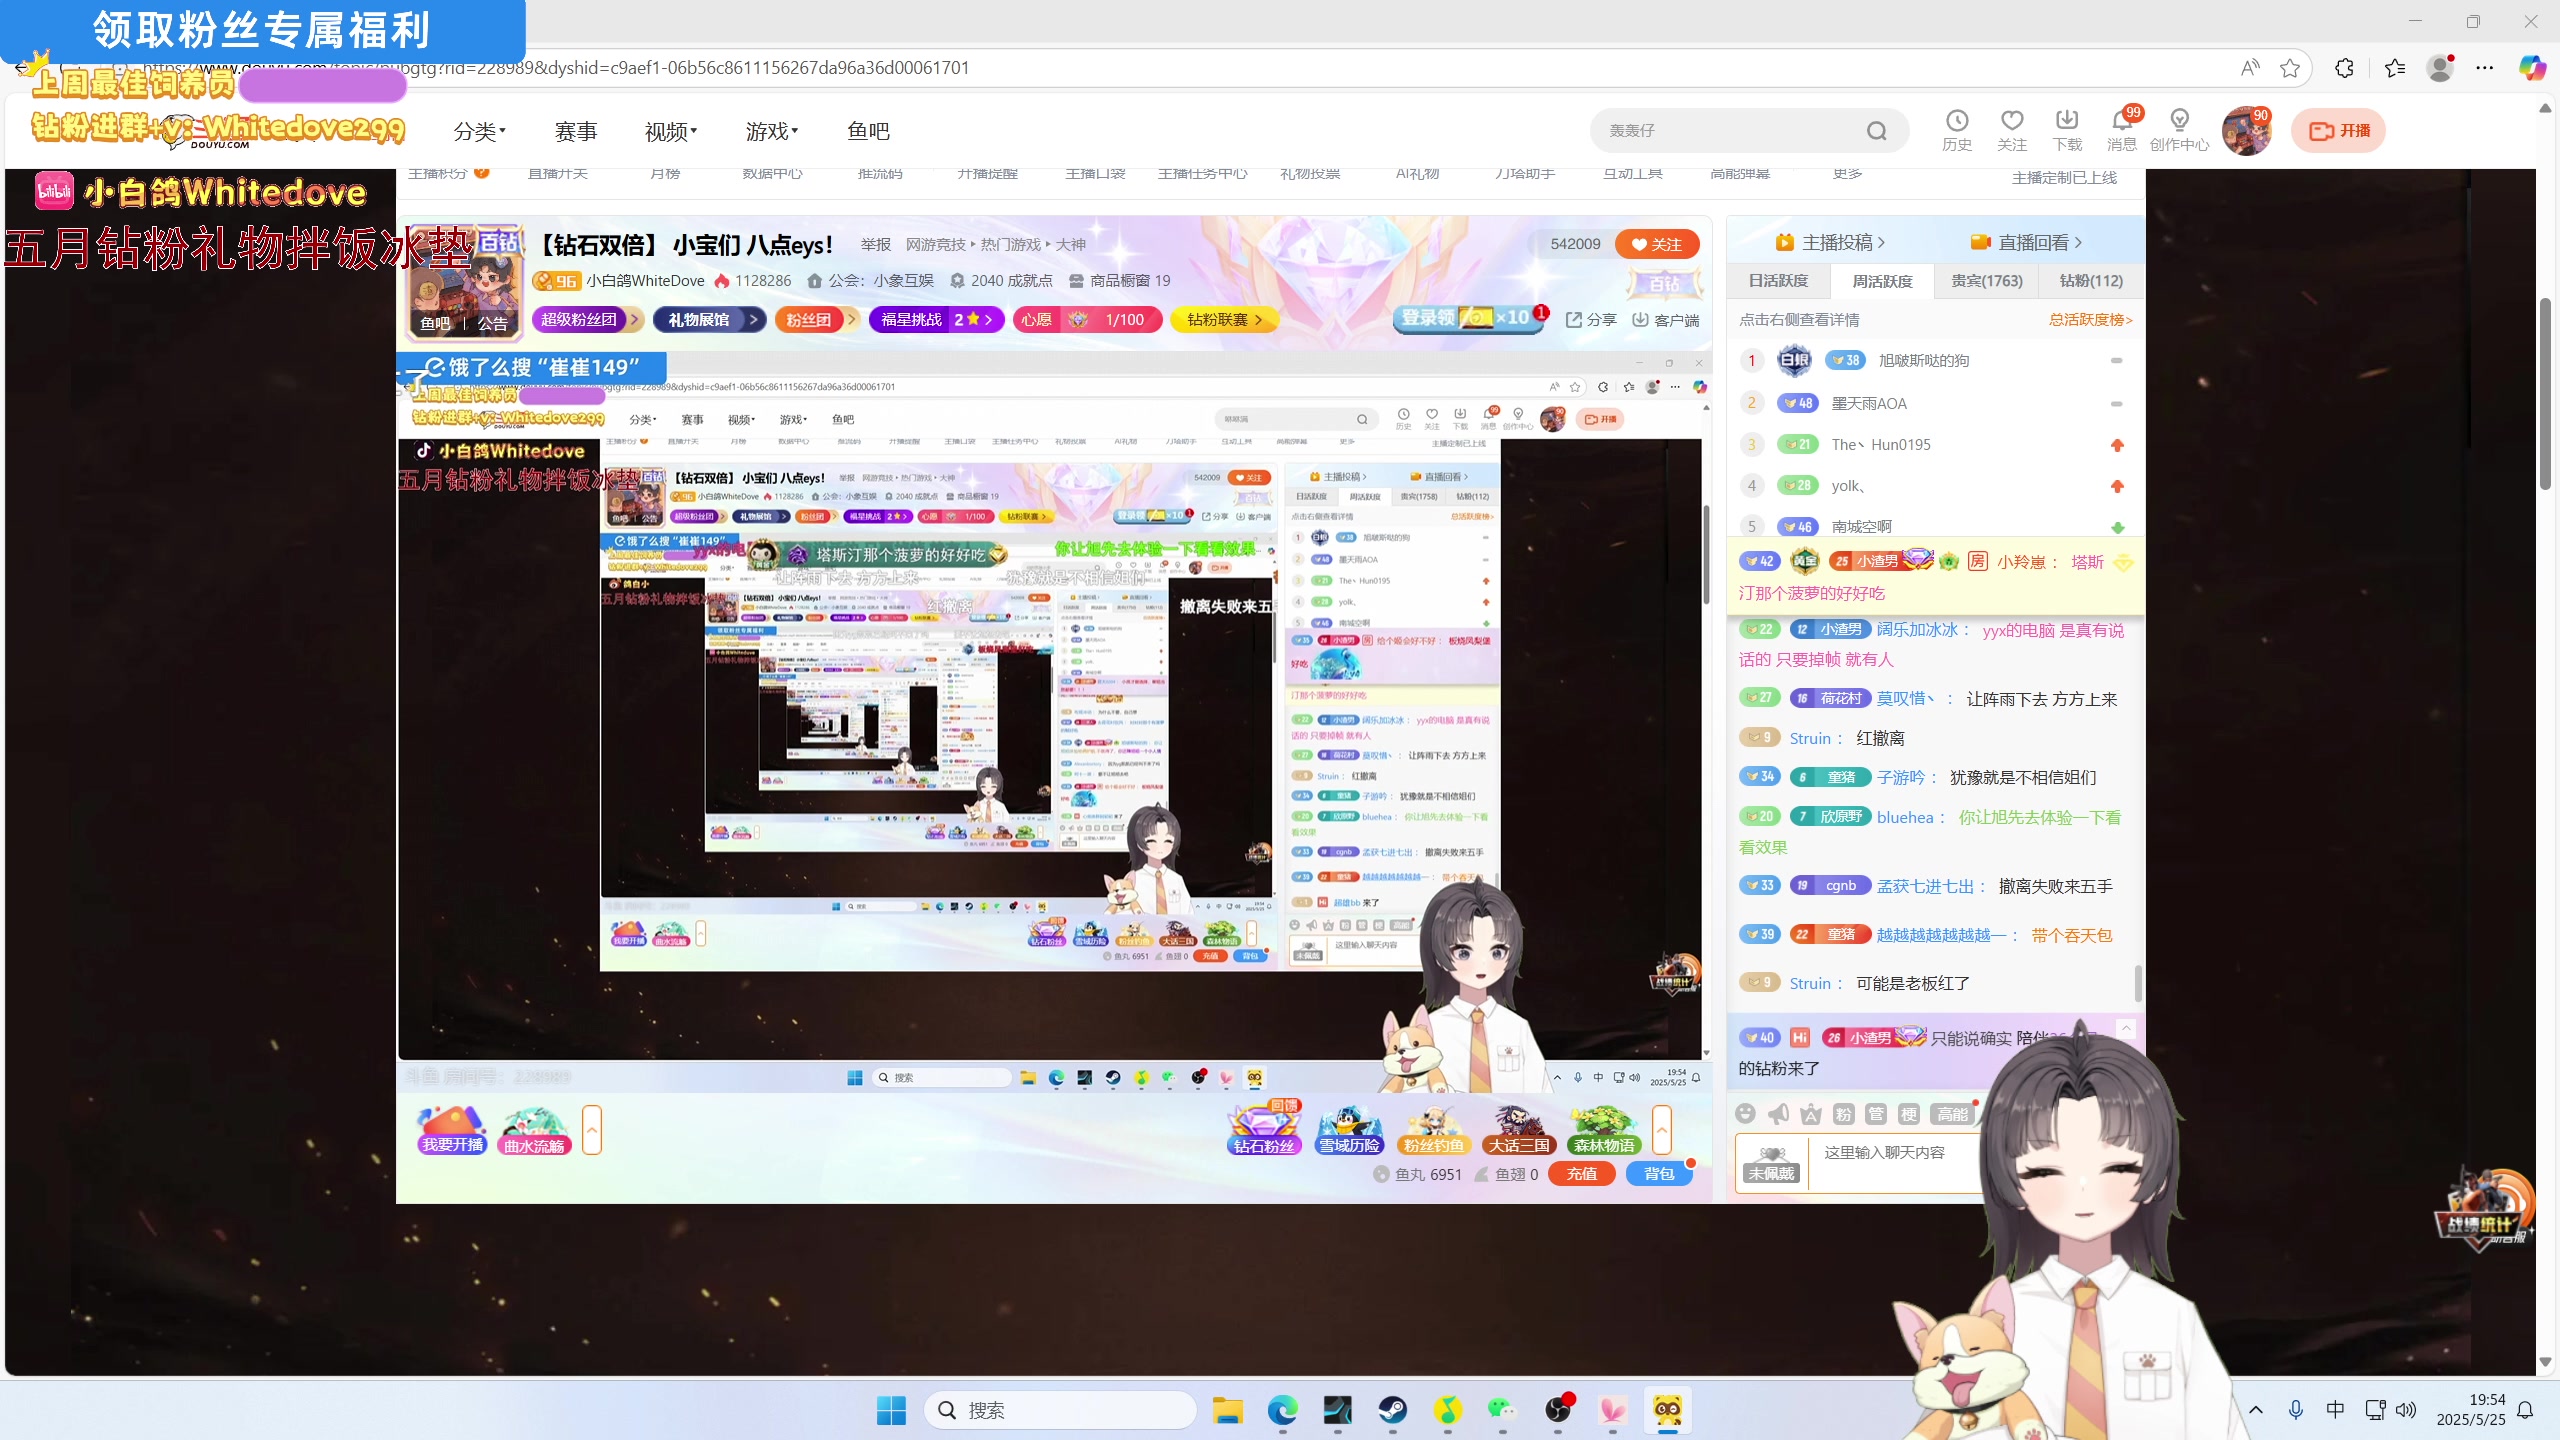This screenshot has width=2560, height=1440.
Task: Click the 举报 report link
Action: point(875,245)
